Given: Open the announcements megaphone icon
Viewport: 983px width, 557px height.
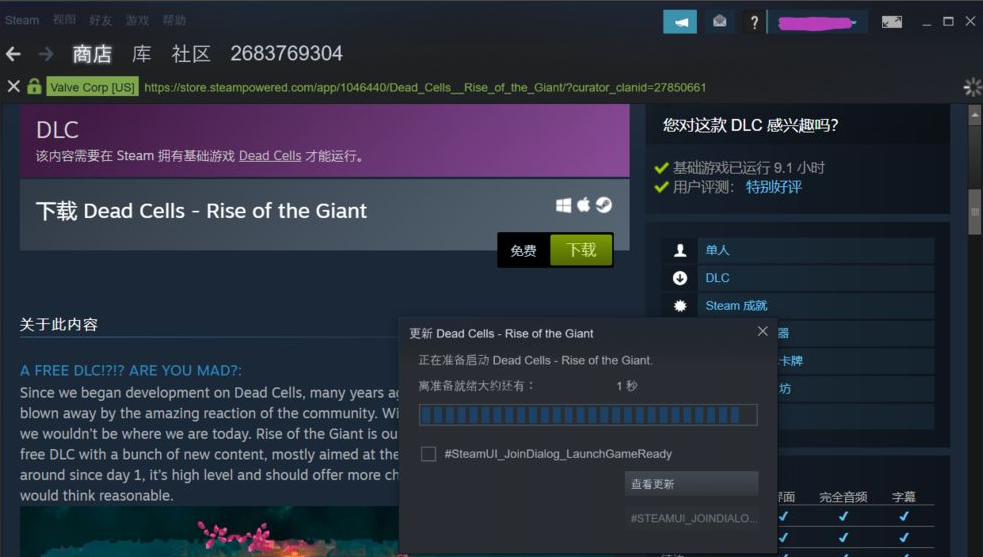Looking at the screenshot, I should [x=680, y=22].
